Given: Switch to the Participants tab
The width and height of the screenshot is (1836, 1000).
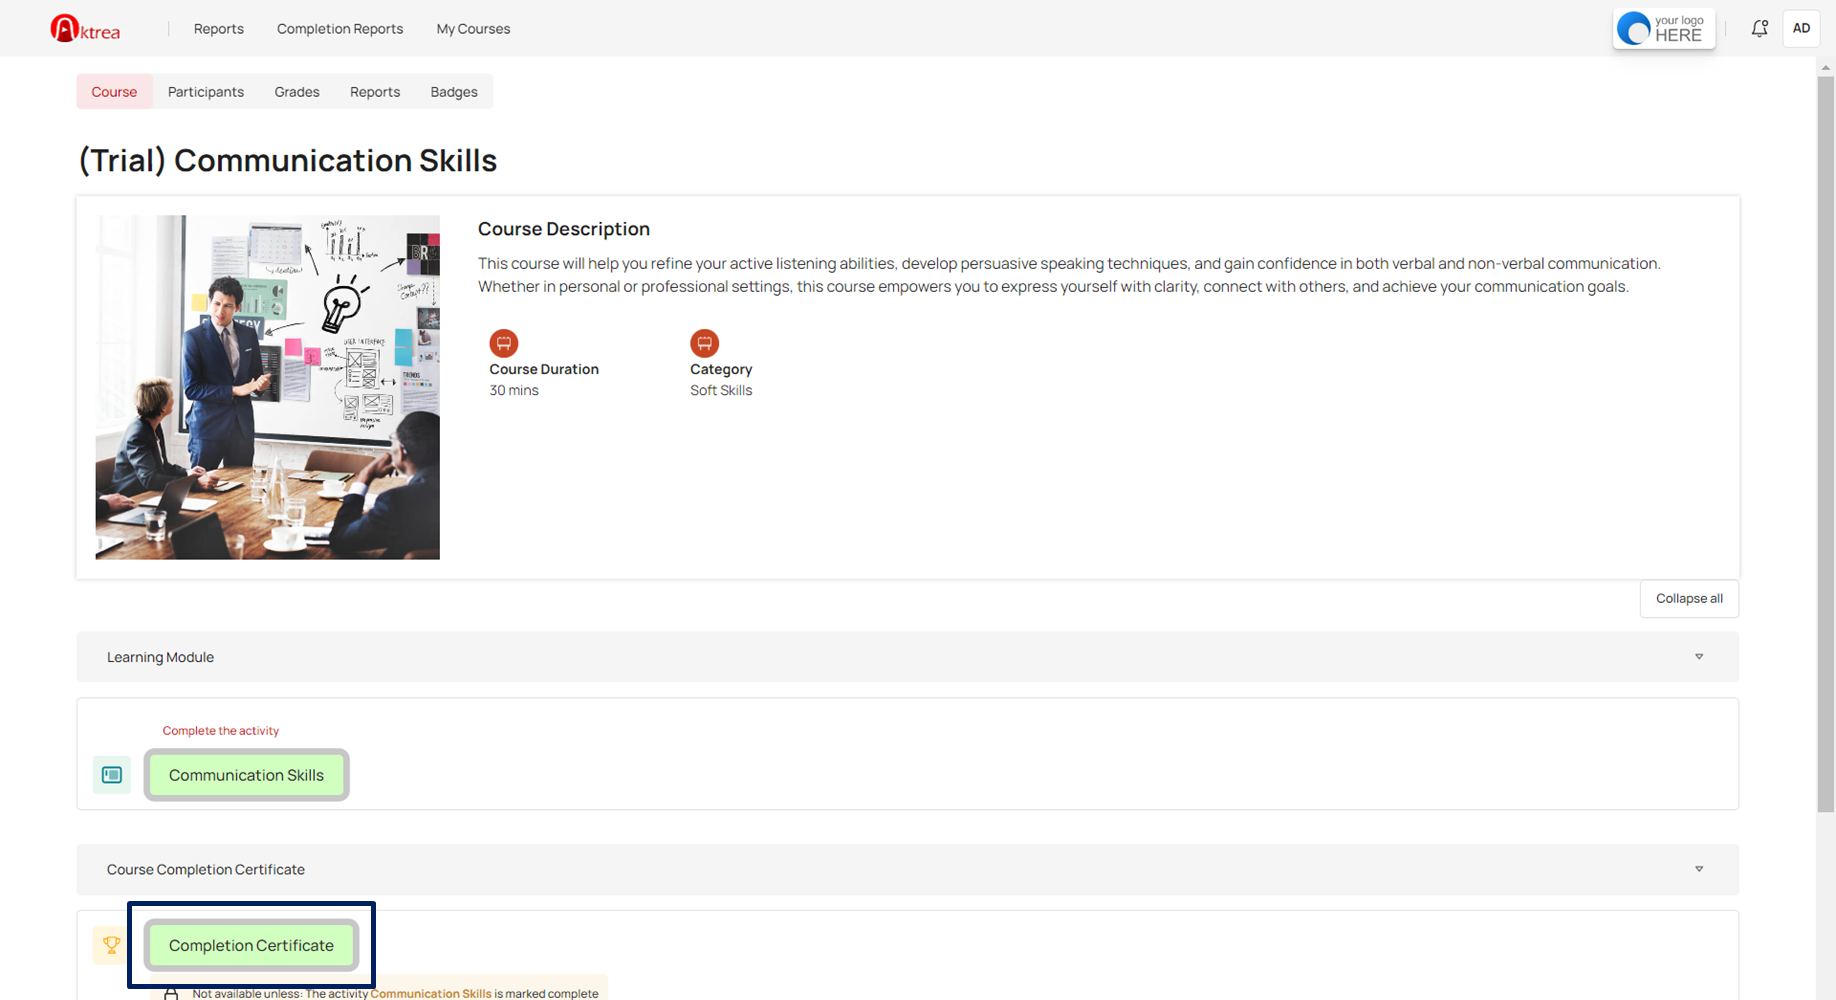Looking at the screenshot, I should click(206, 92).
